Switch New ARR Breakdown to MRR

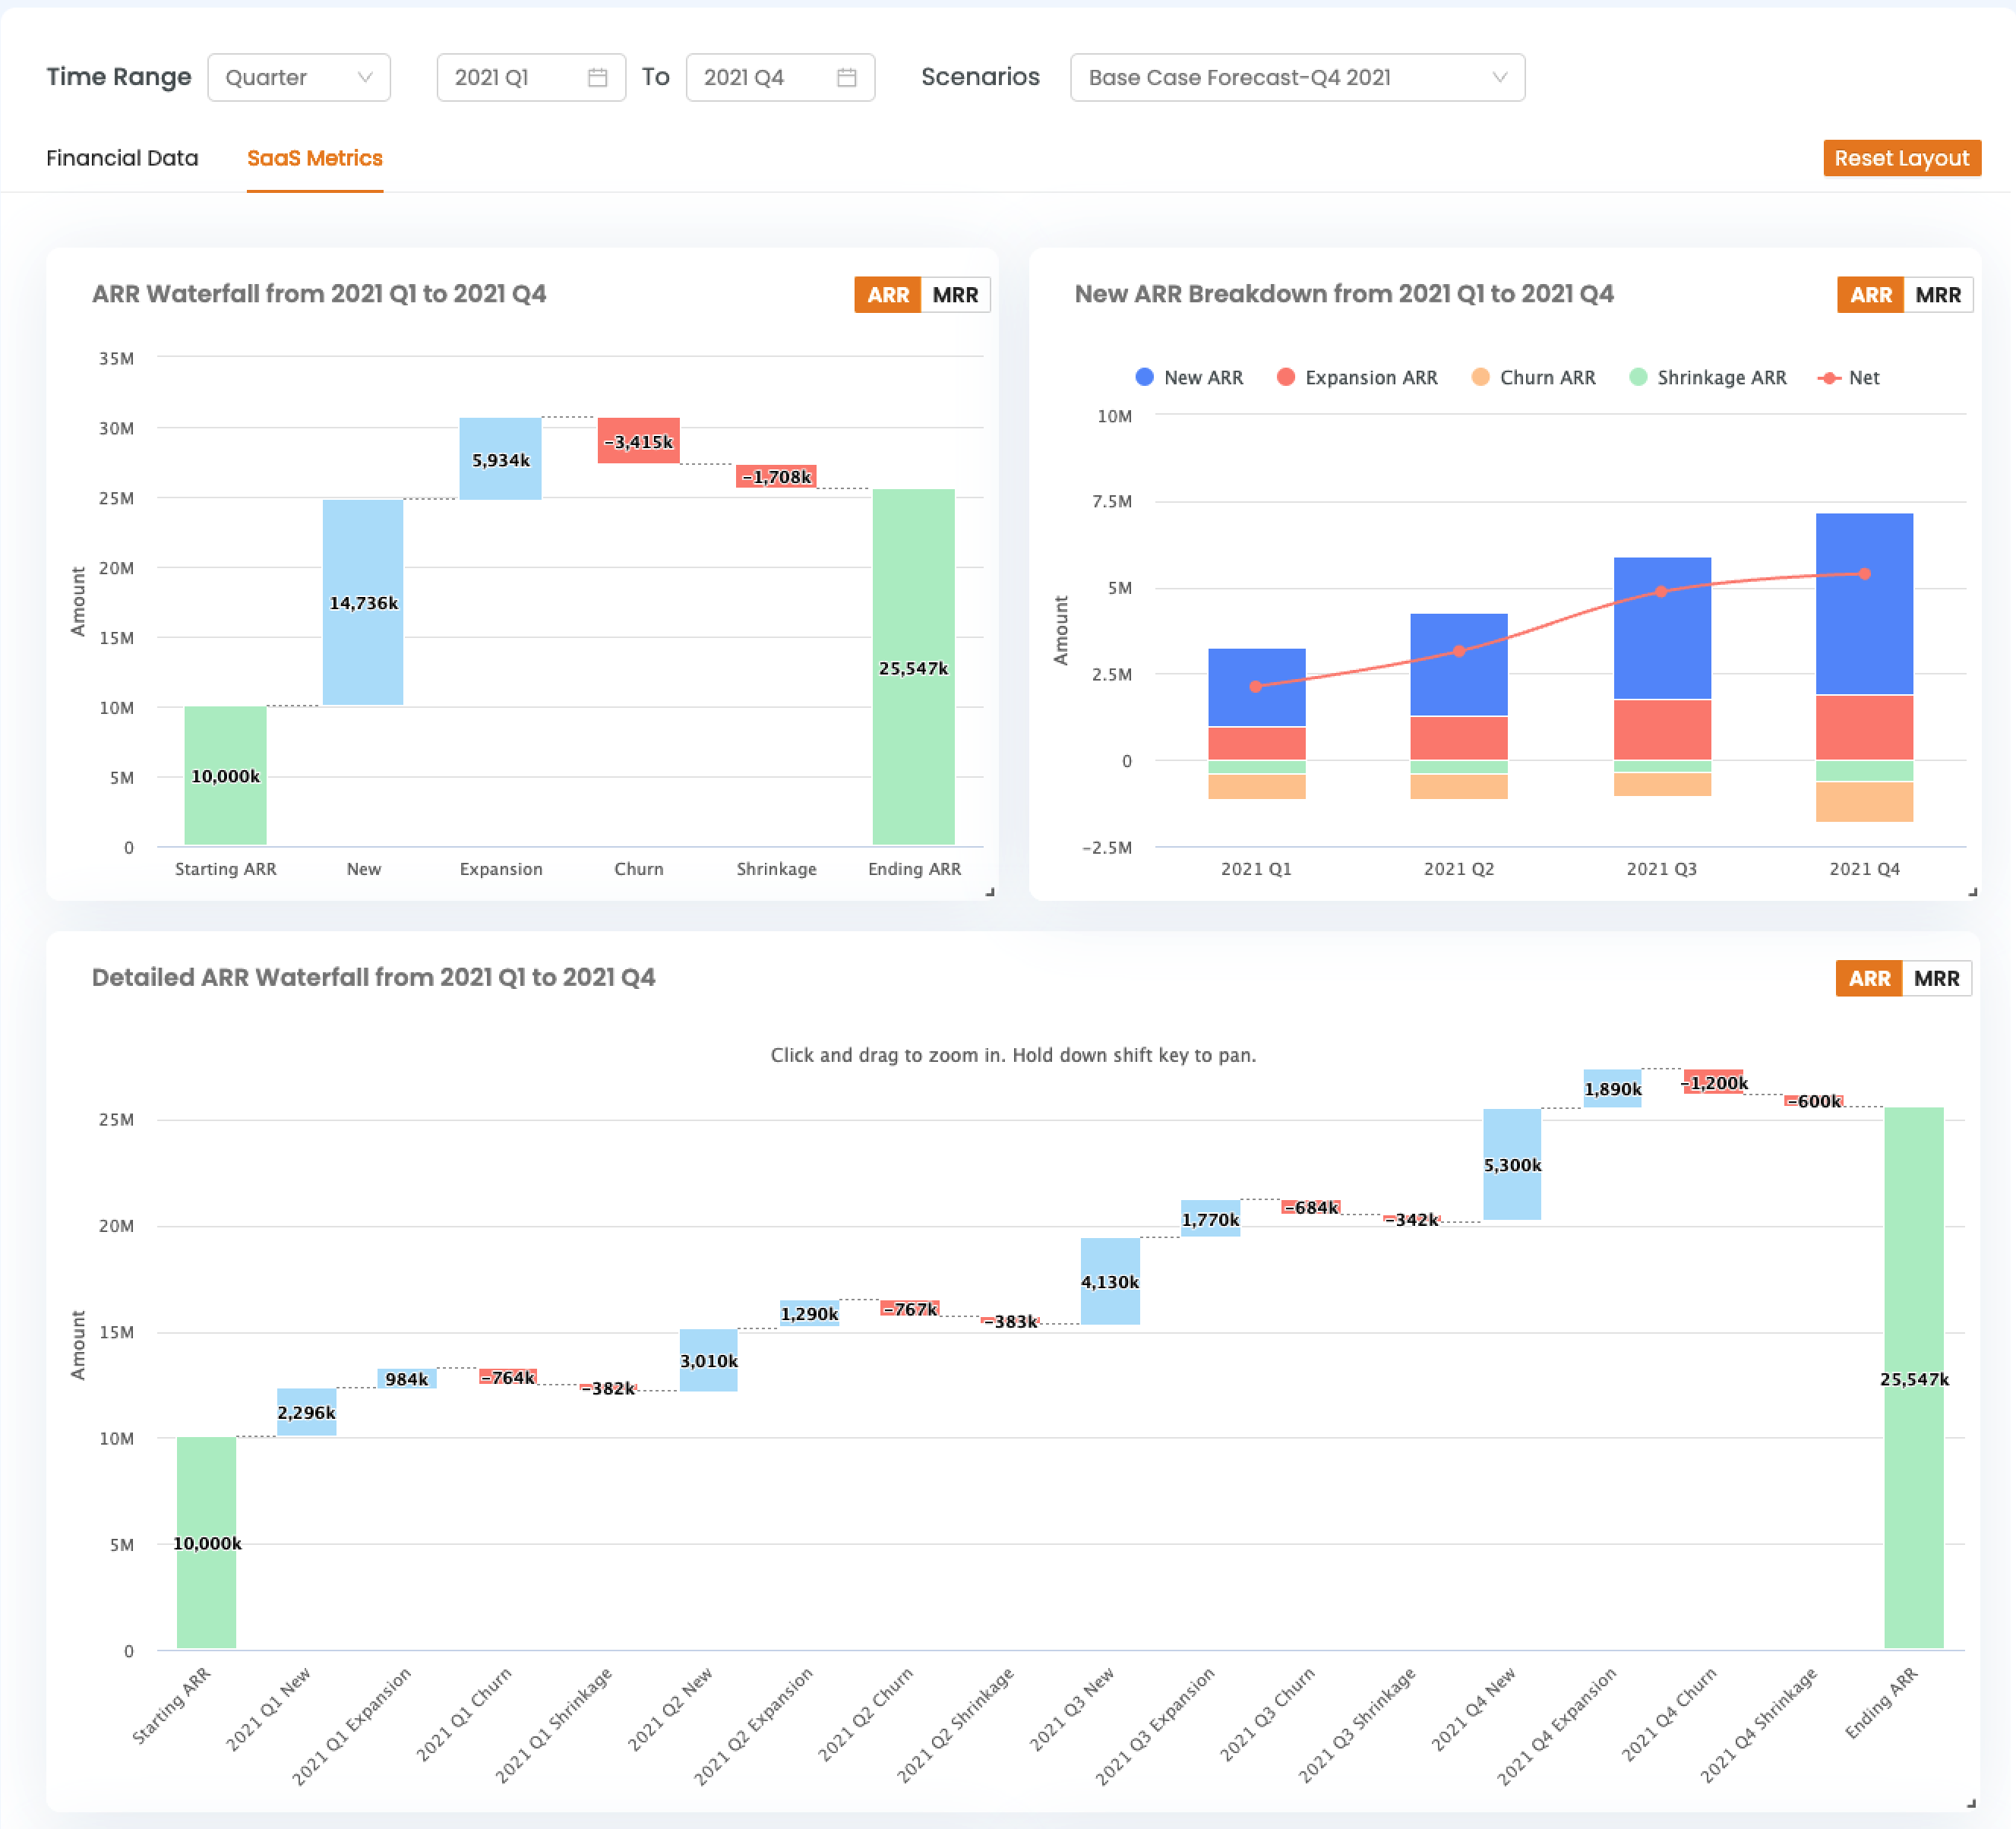[1937, 295]
